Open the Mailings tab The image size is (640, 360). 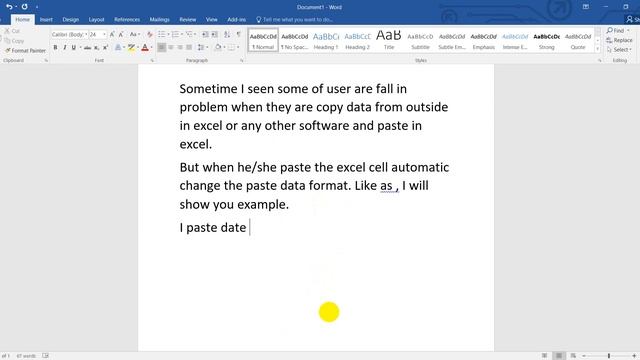(159, 20)
